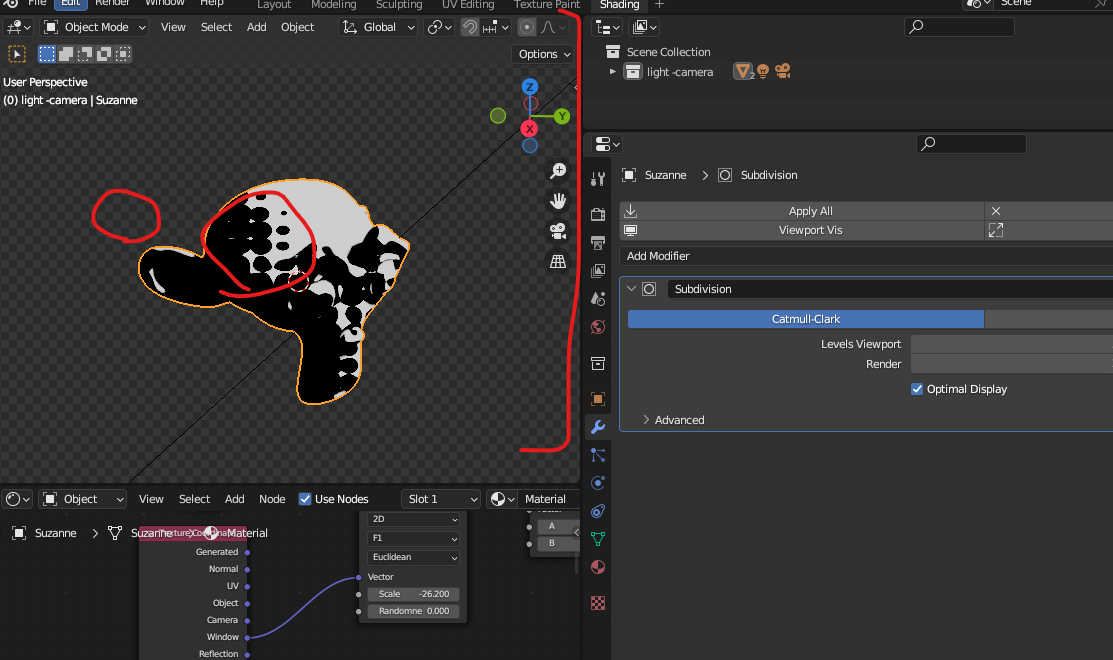Click the red X axis gizmo
Image resolution: width=1113 pixels, height=660 pixels.
530,129
